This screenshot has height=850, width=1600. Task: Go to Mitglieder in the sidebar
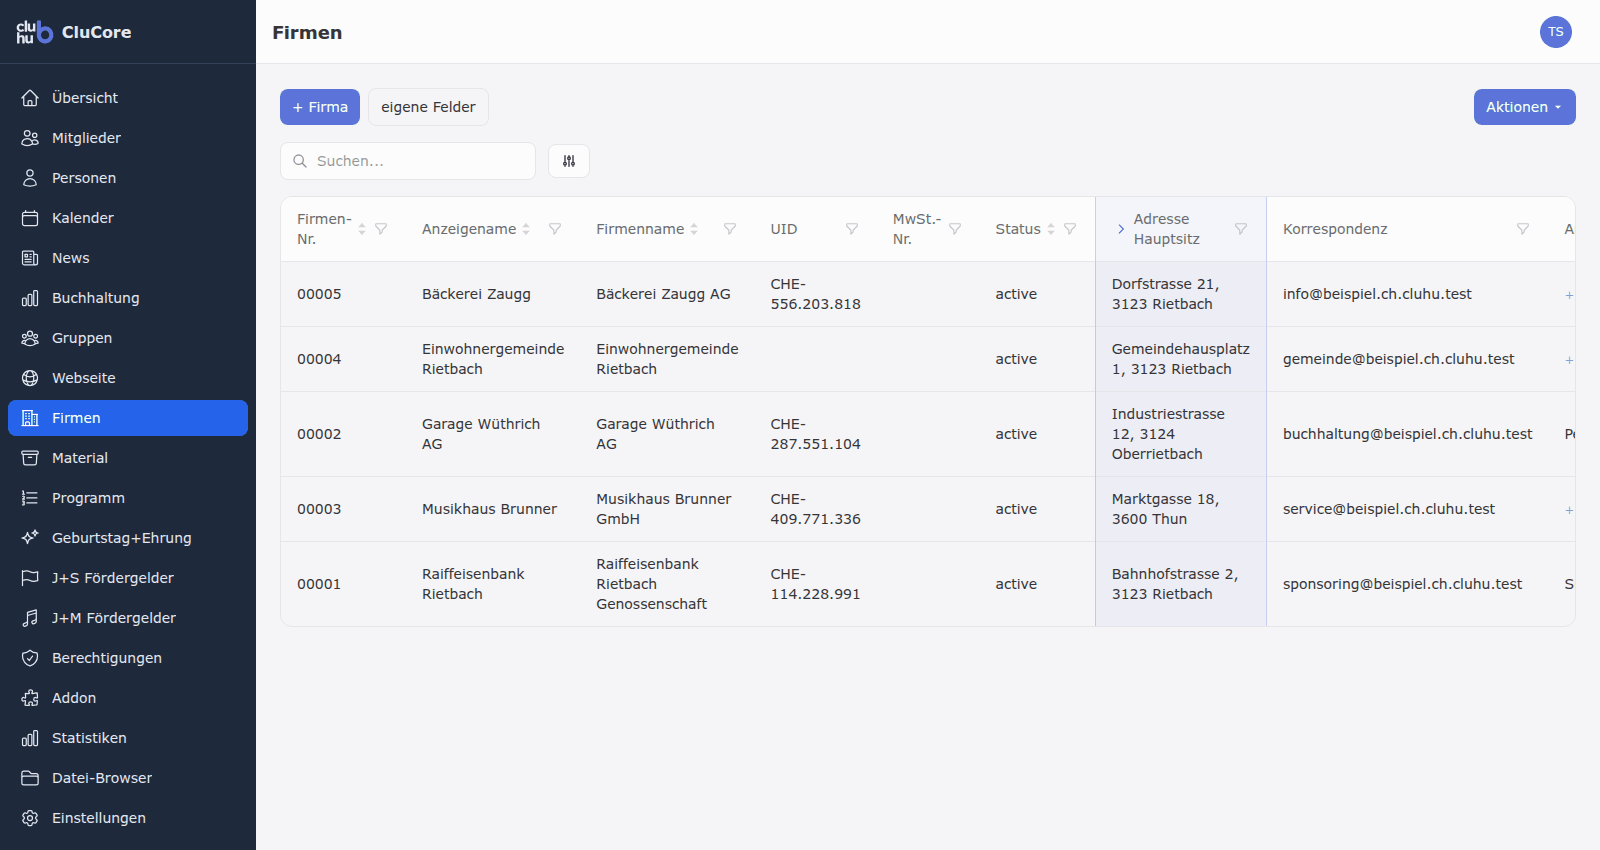pos(128,138)
